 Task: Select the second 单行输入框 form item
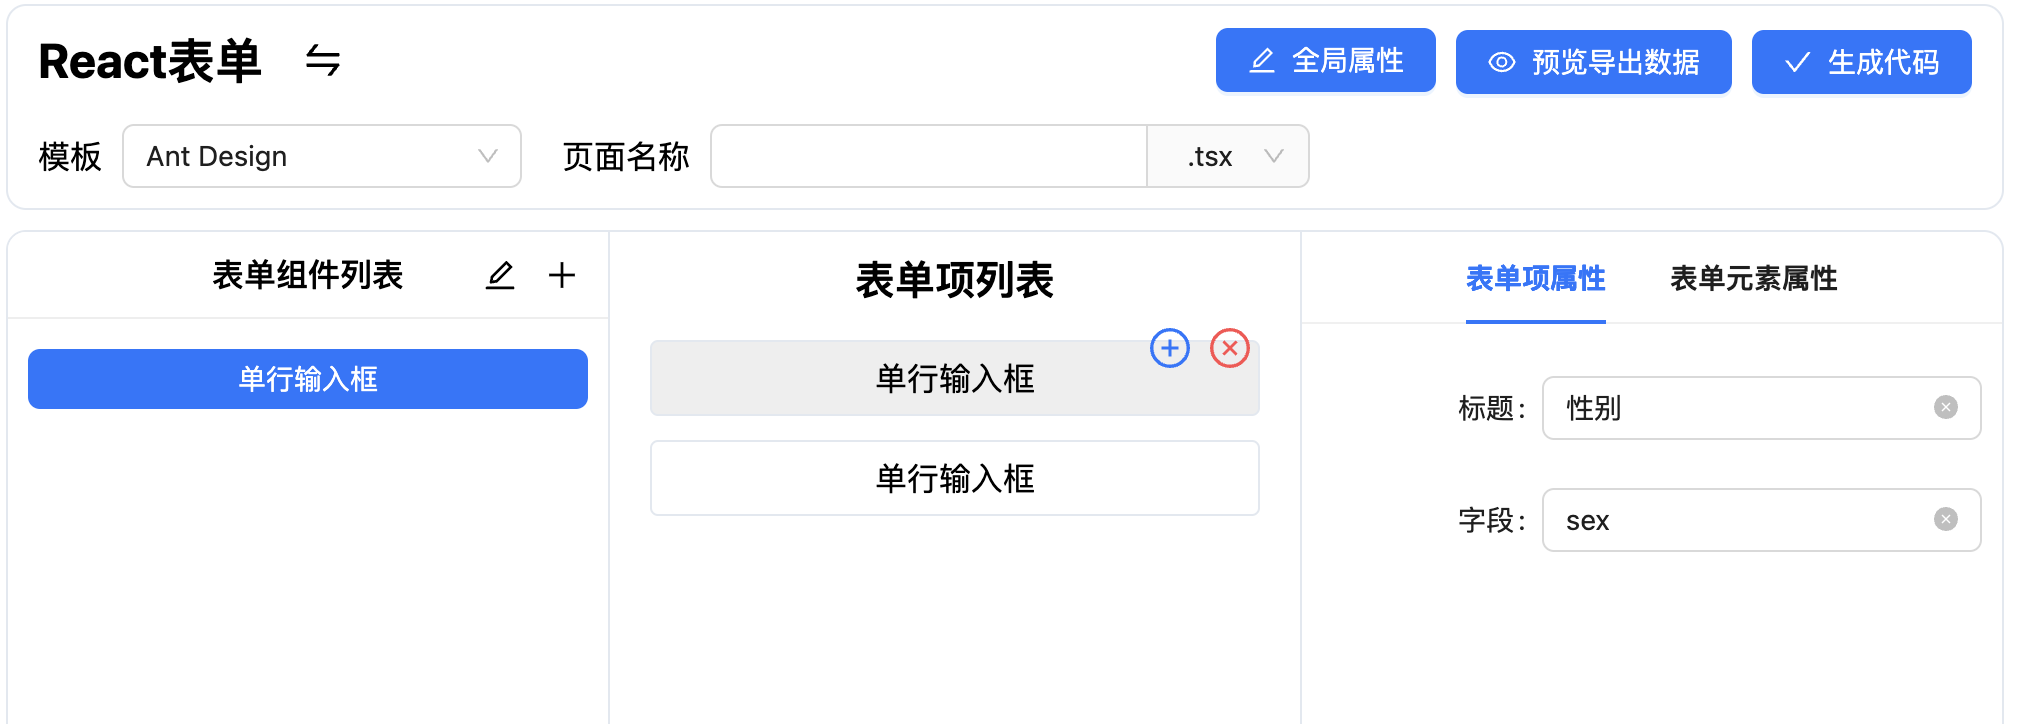pos(954,477)
